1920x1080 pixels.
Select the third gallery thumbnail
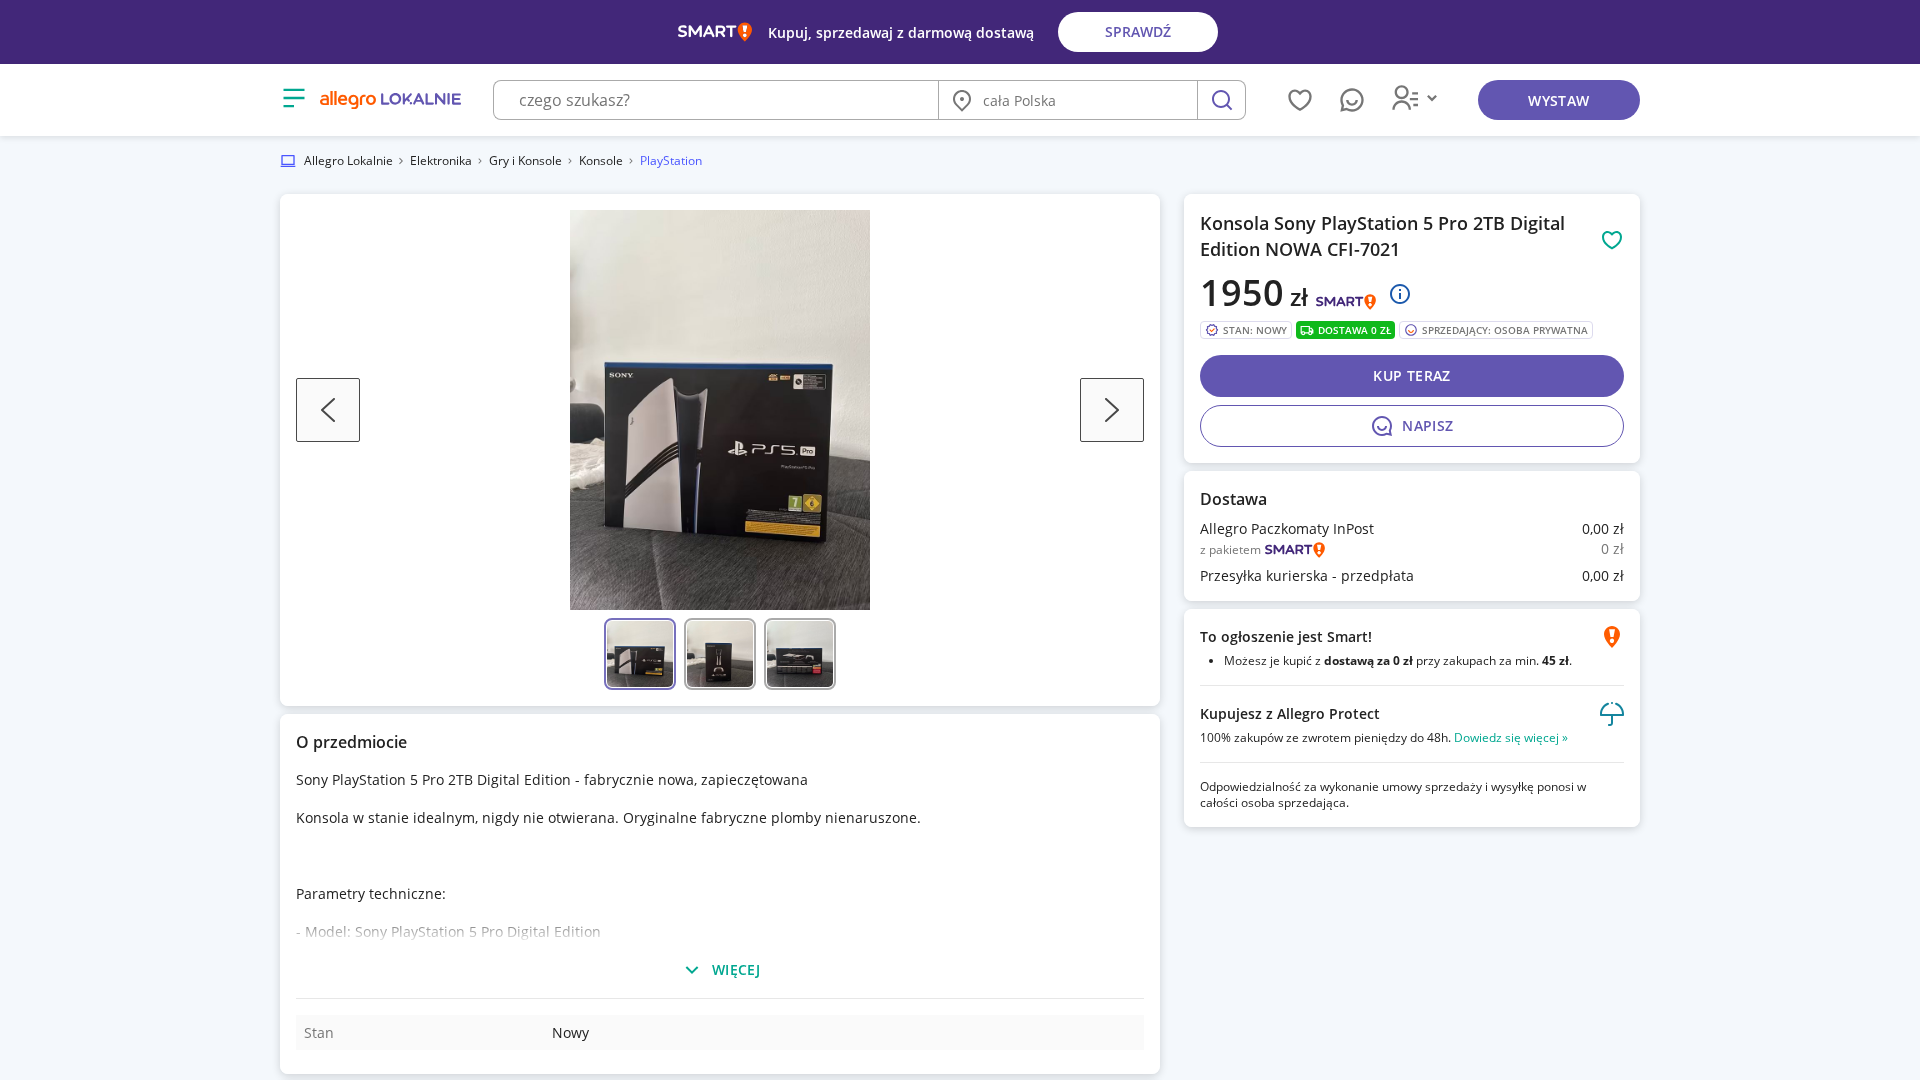click(800, 654)
